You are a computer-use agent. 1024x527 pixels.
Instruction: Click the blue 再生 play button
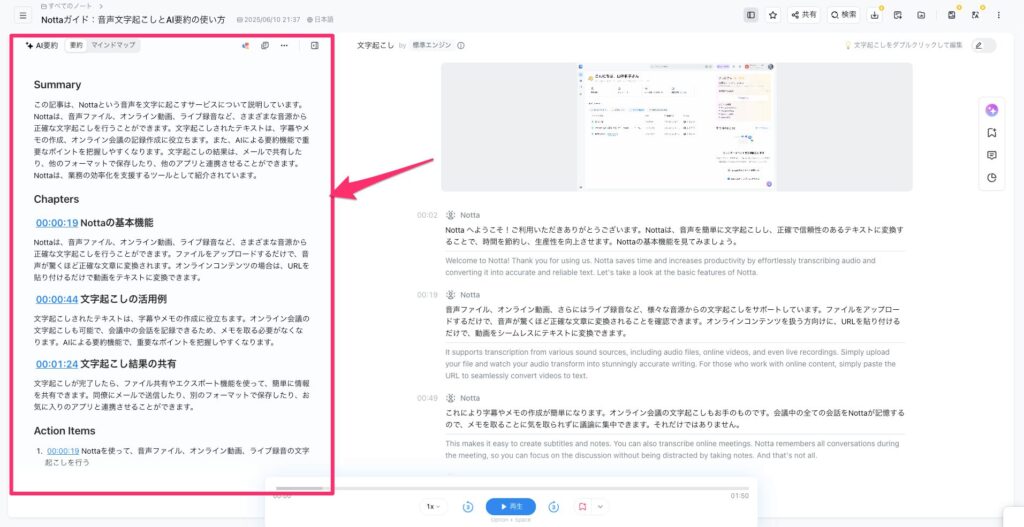coord(511,507)
